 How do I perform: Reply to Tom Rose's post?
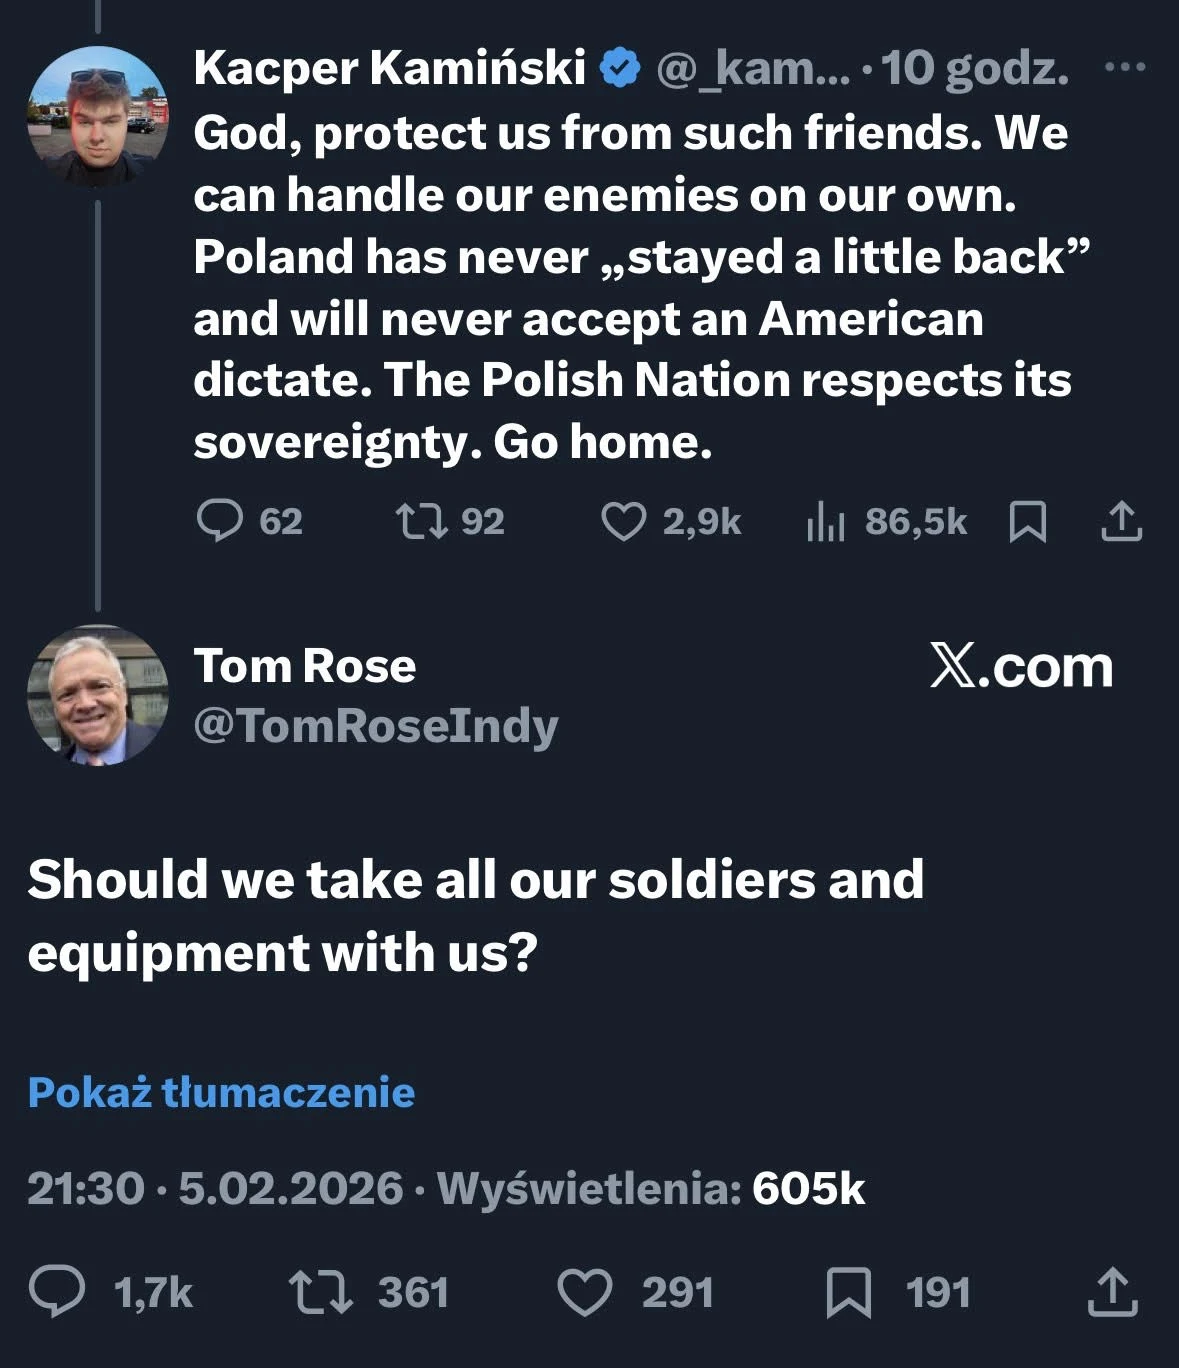[57, 1291]
